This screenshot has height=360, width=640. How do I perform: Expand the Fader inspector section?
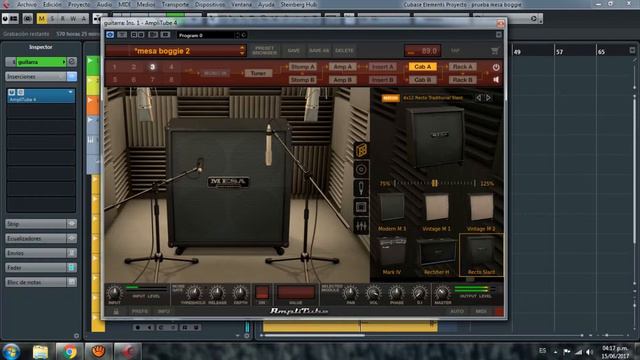click(40, 268)
